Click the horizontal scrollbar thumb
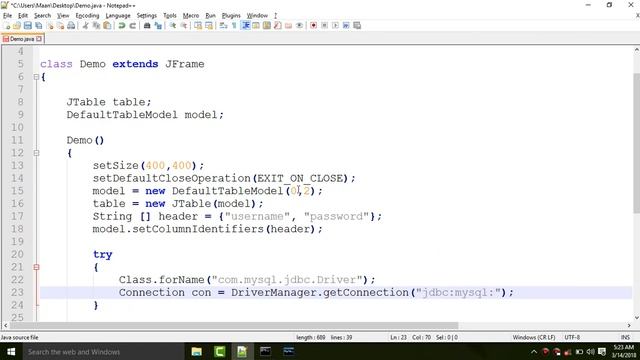 pyautogui.click(x=234, y=325)
